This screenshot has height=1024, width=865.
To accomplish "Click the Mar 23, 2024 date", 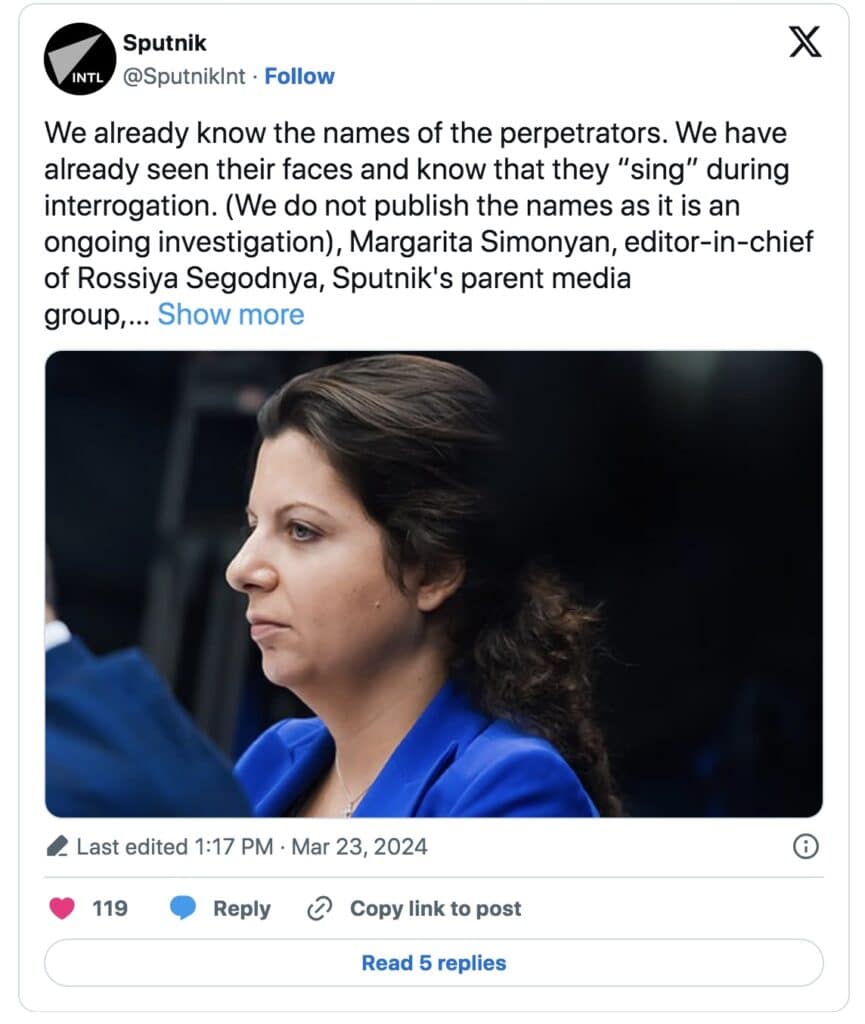I will pos(362,847).
